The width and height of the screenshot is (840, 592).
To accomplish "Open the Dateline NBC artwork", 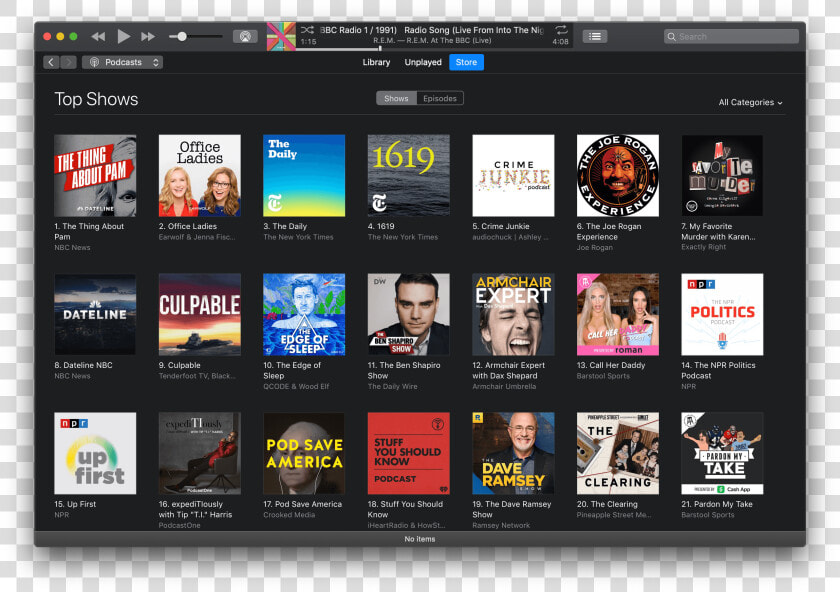I will coord(95,314).
